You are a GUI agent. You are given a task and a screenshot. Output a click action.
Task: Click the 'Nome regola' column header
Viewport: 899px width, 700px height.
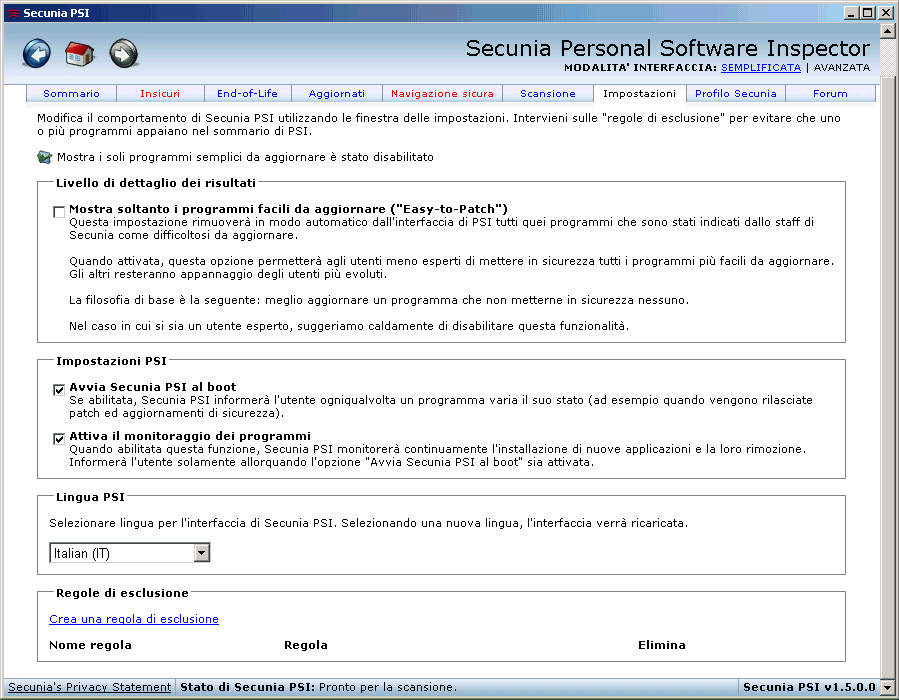click(90, 645)
